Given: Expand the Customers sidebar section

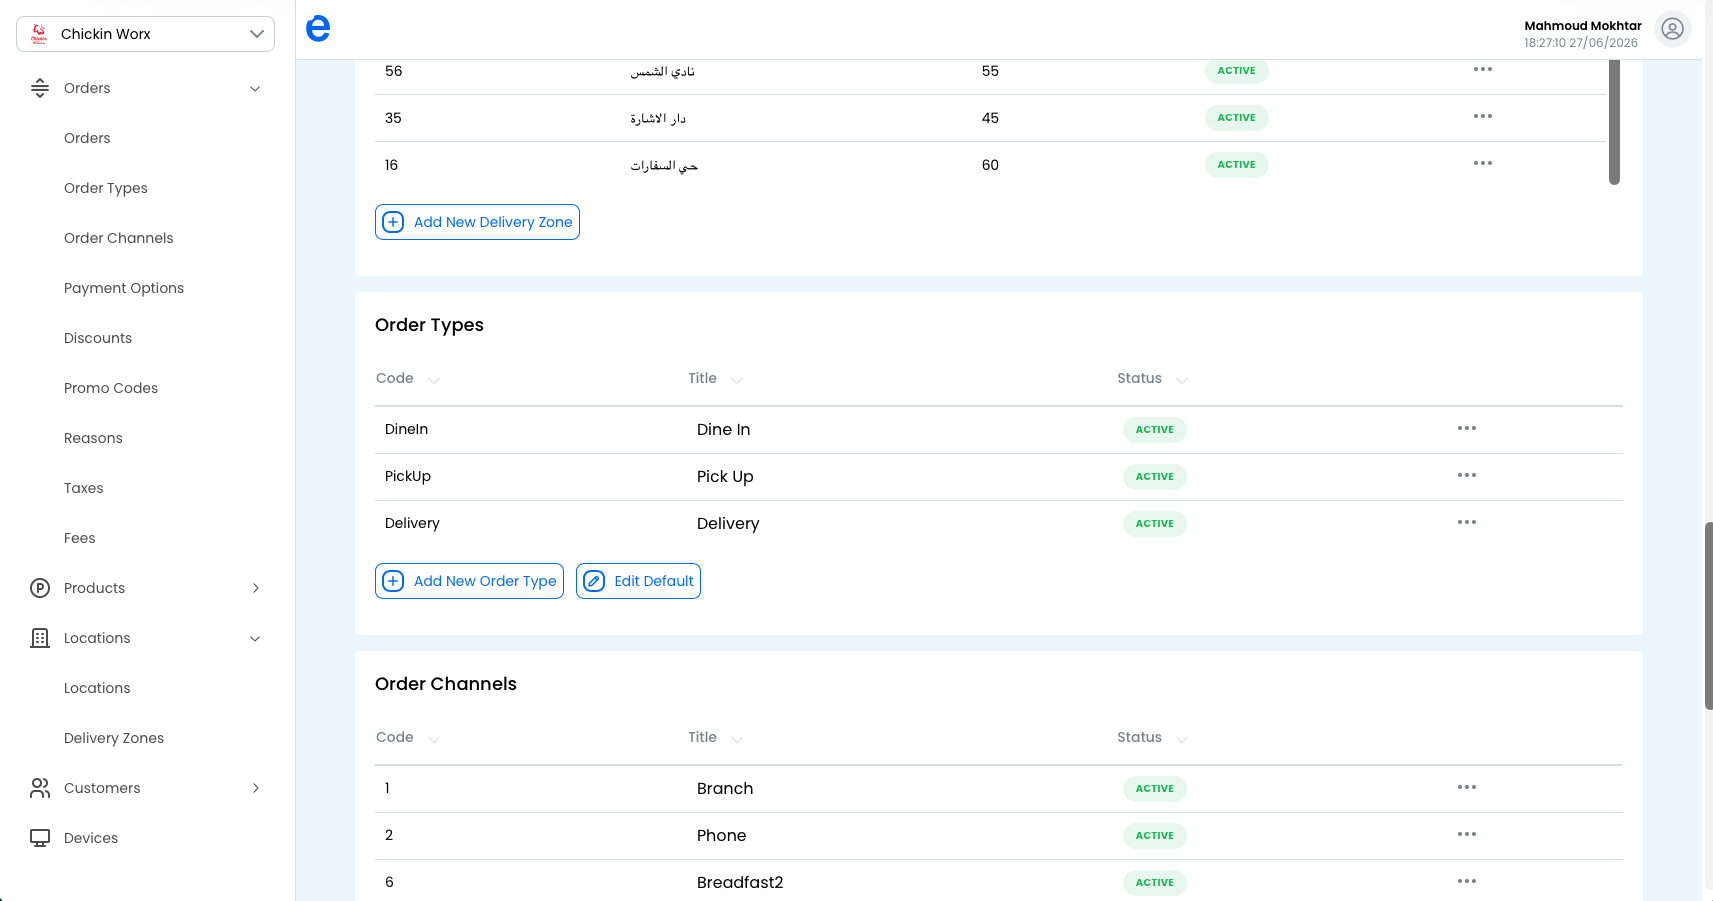Looking at the screenshot, I should click(x=255, y=788).
